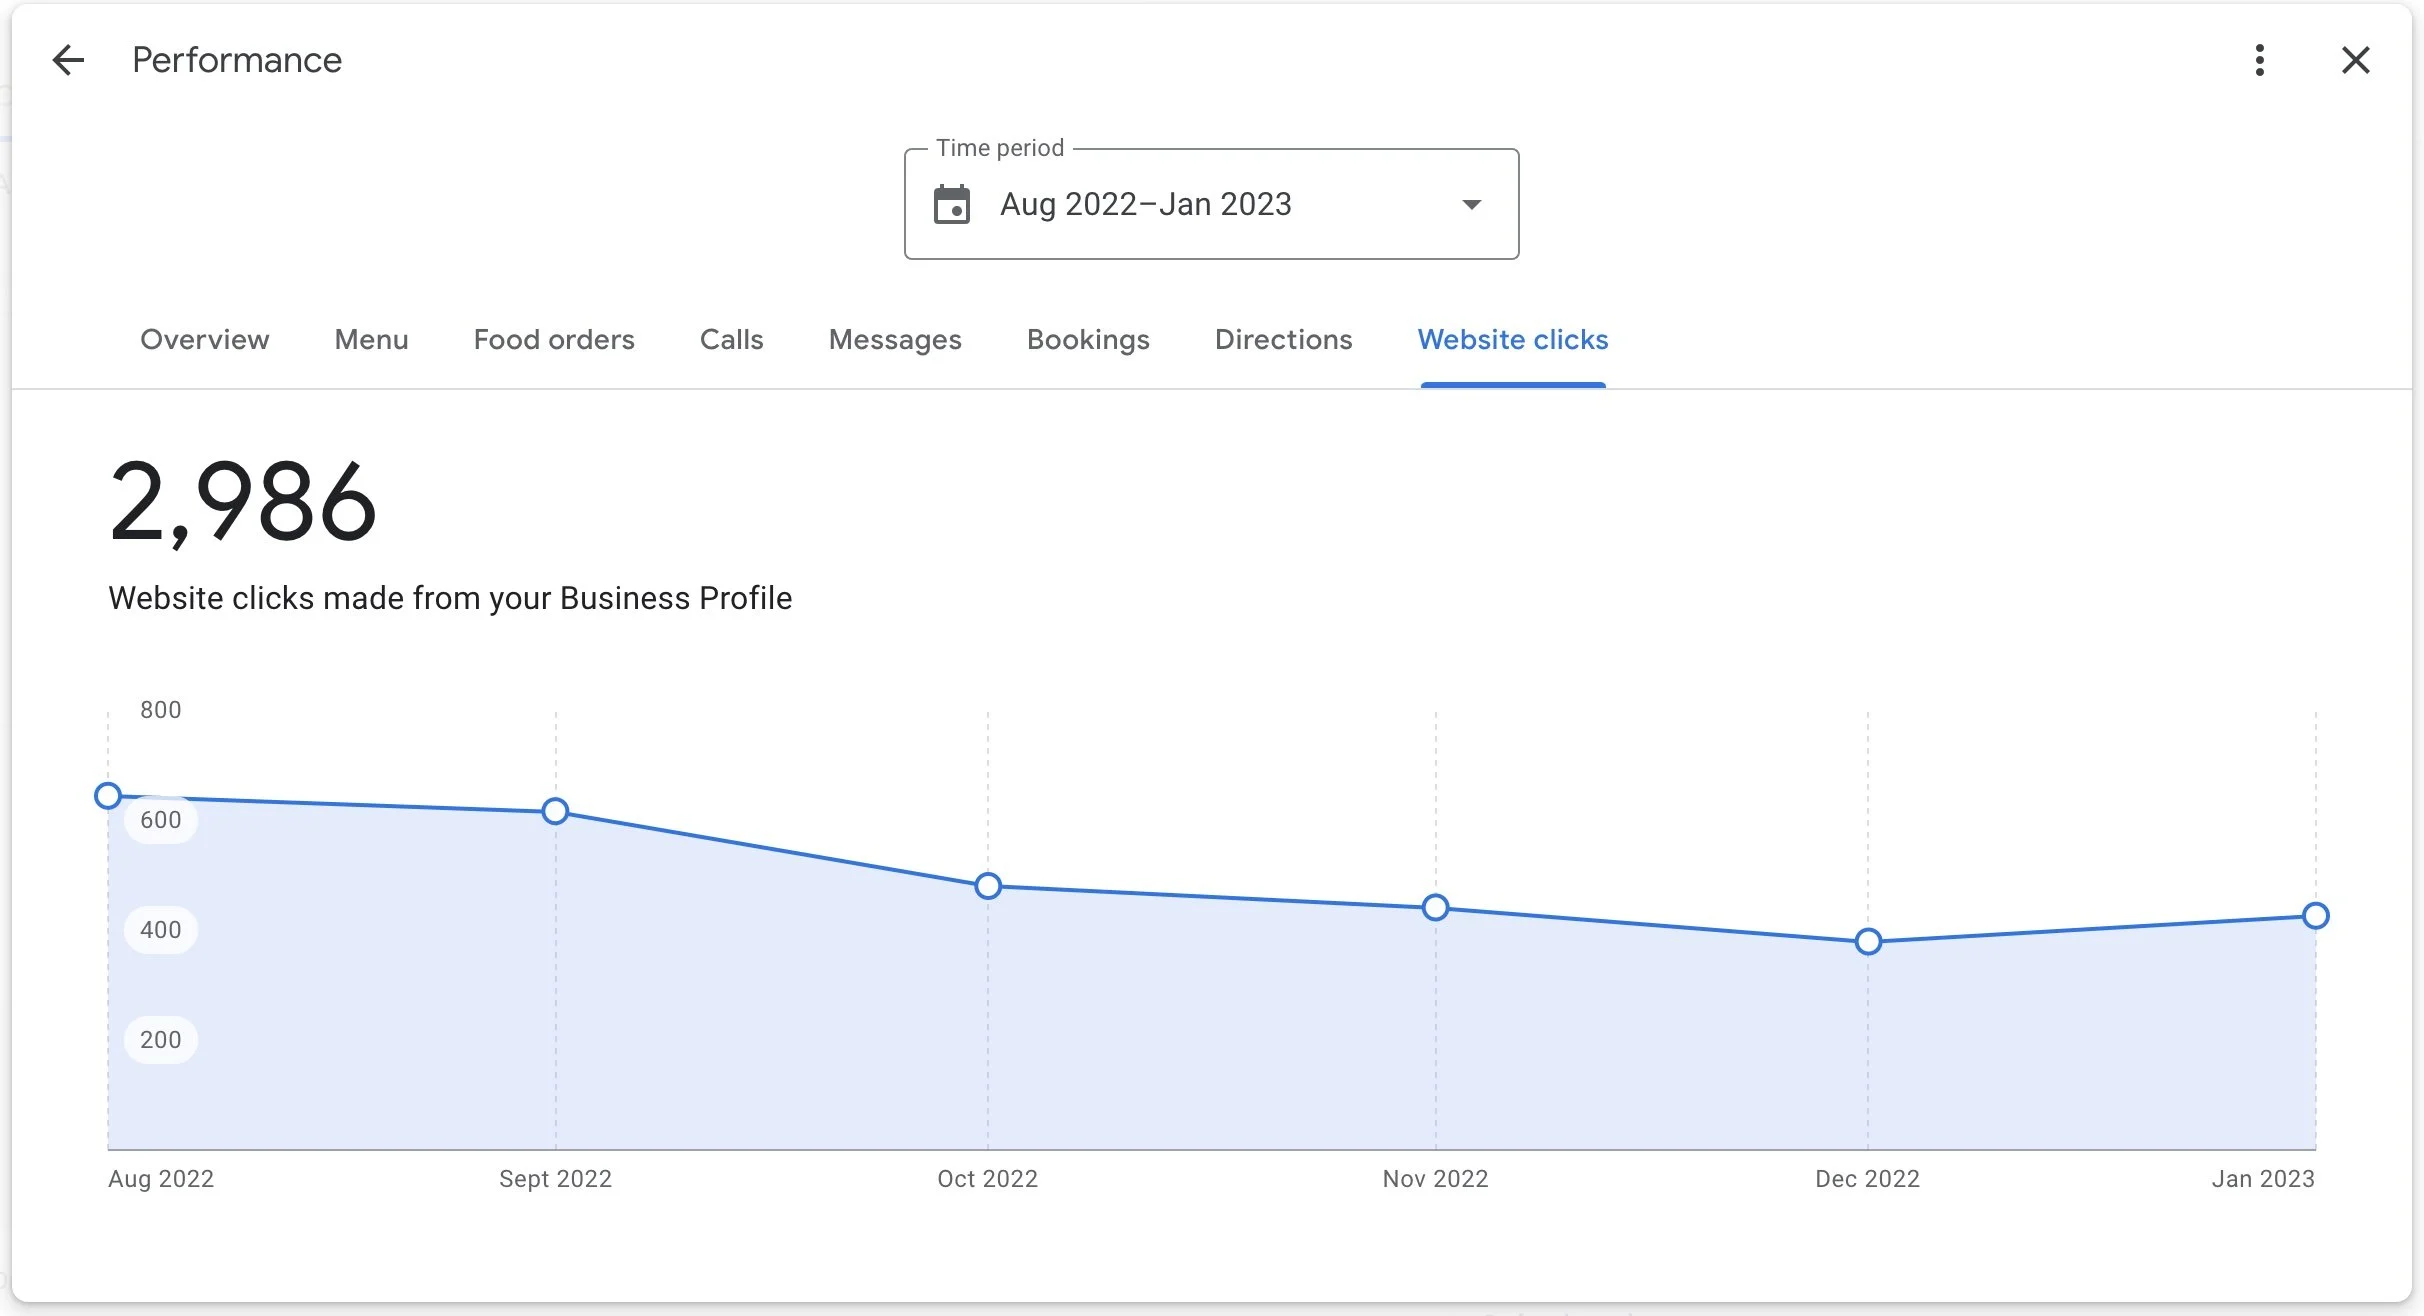Viewport: 2424px width, 1316px height.
Task: Click the Sept 2022 chart data point
Action: click(x=555, y=811)
